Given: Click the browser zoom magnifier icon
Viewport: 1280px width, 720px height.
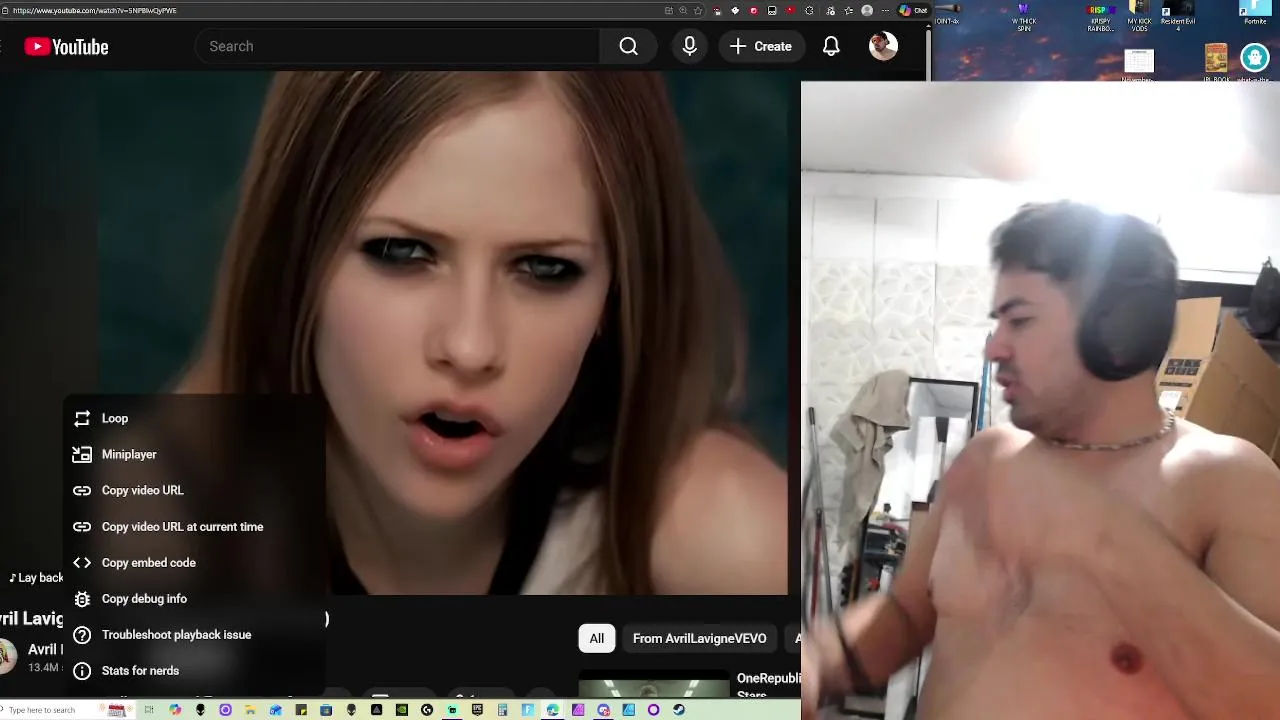Looking at the screenshot, I should coord(683,10).
